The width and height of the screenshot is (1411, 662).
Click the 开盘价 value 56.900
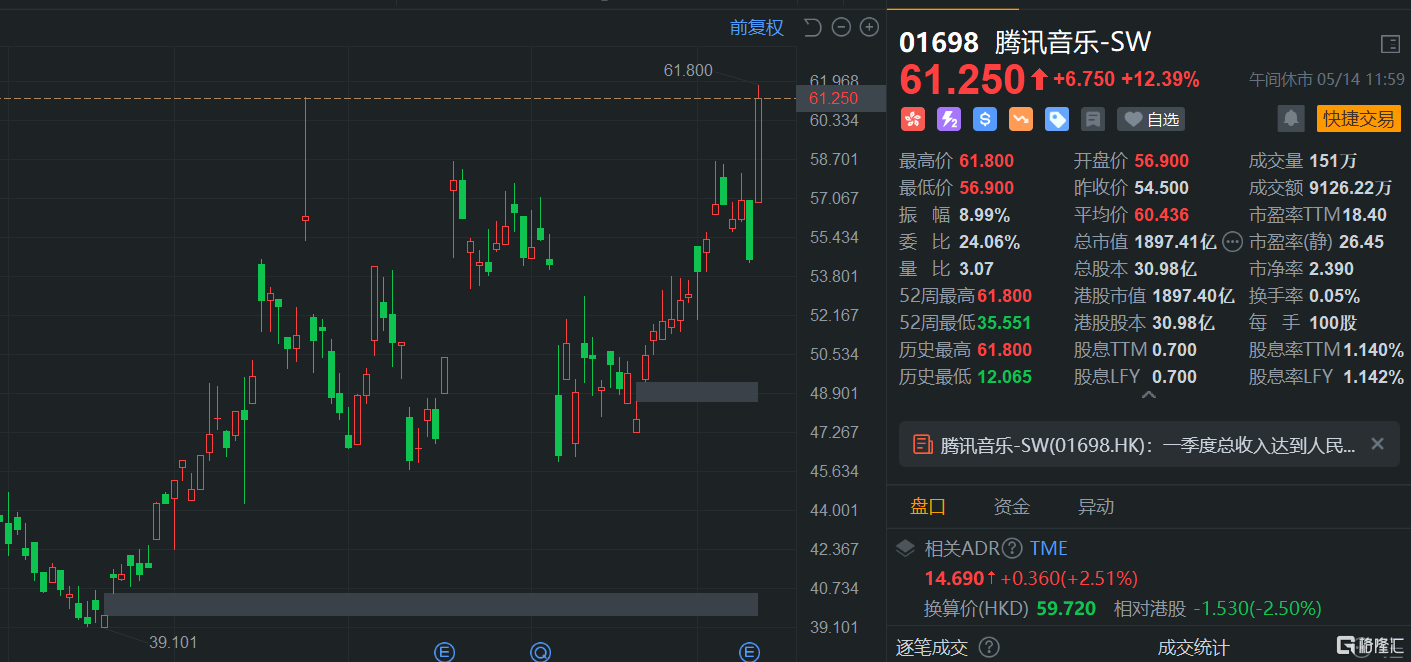coord(1161,161)
